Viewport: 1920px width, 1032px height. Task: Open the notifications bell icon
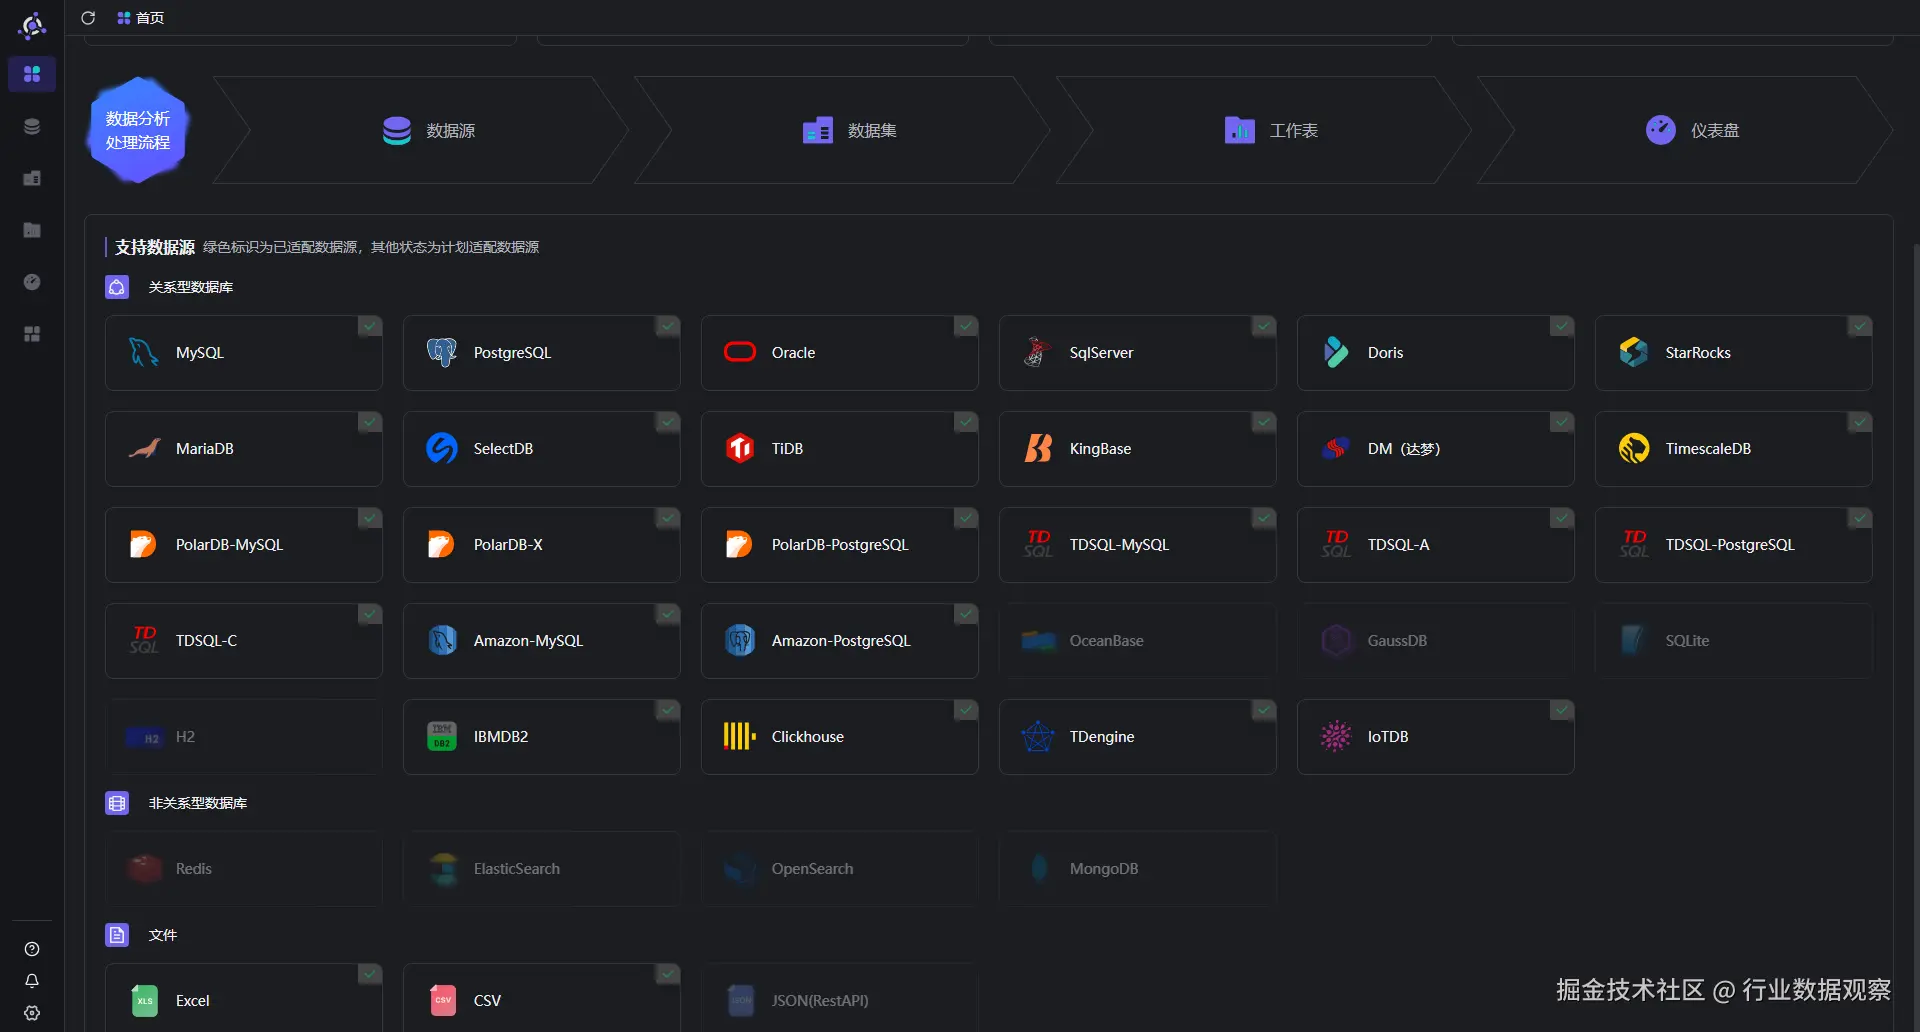pyautogui.click(x=32, y=981)
